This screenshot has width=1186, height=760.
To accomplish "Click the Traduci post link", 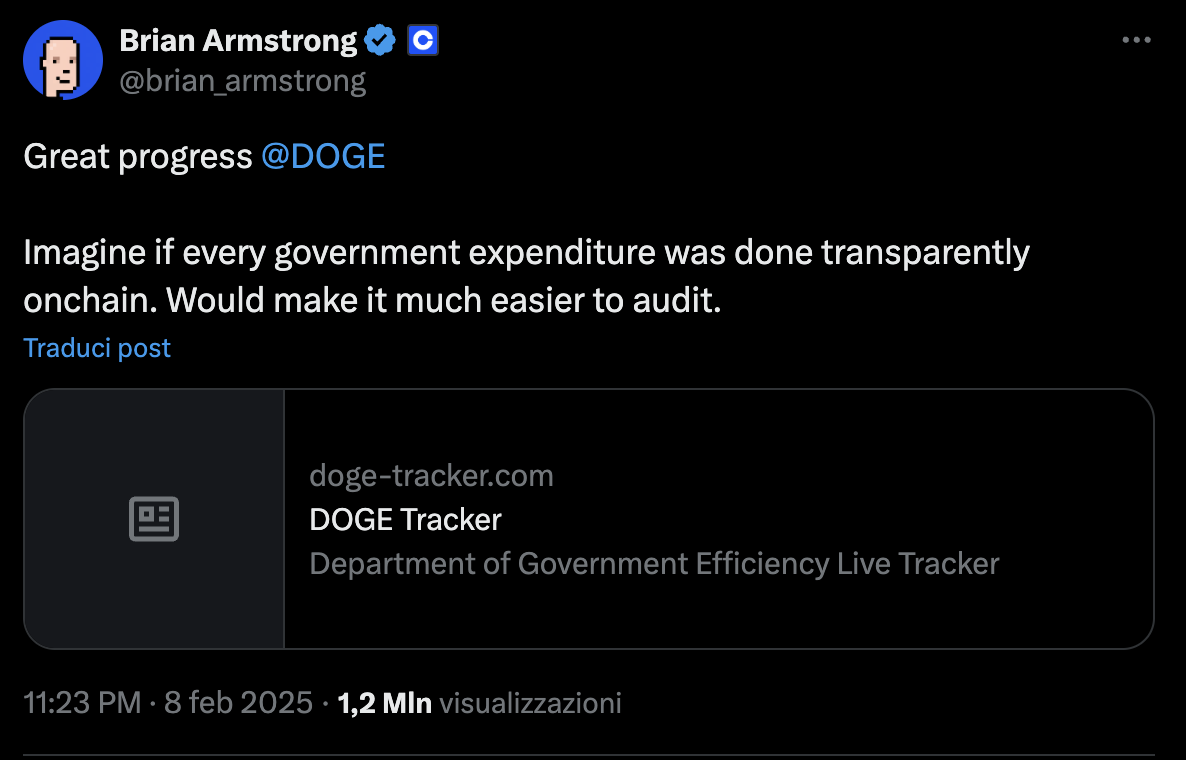I will click(97, 348).
